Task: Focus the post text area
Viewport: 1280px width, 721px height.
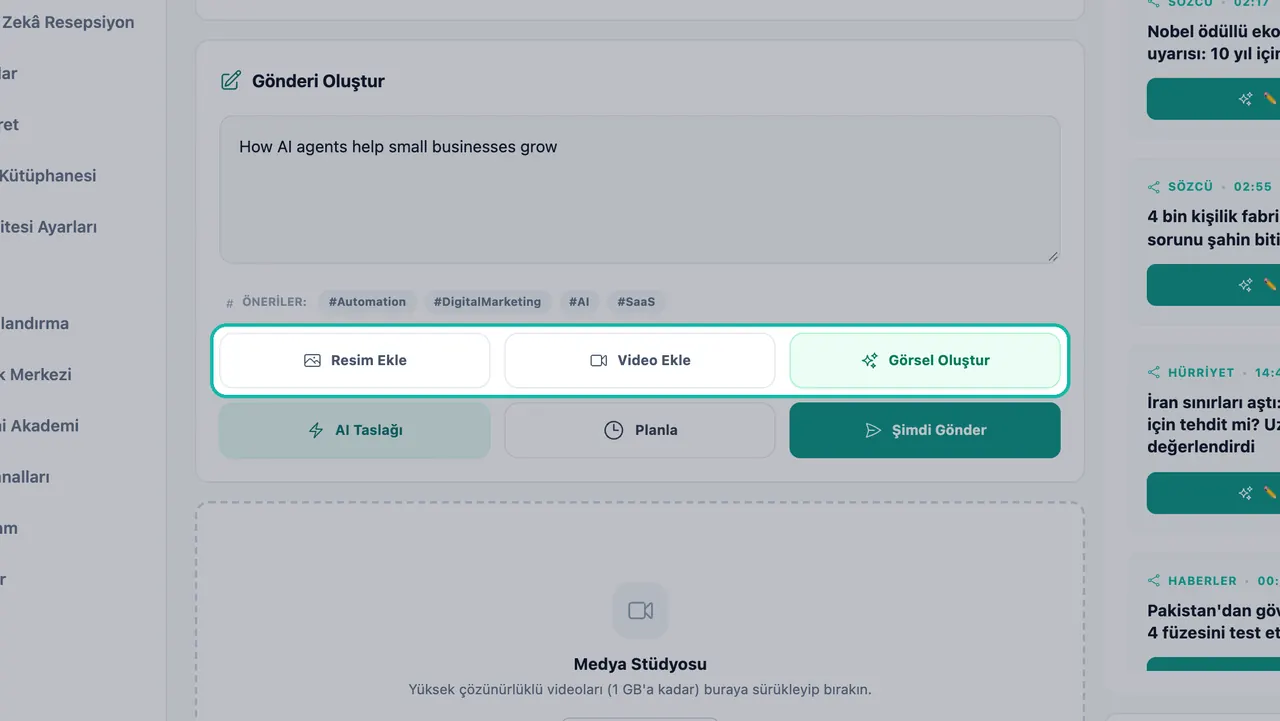Action: [640, 190]
